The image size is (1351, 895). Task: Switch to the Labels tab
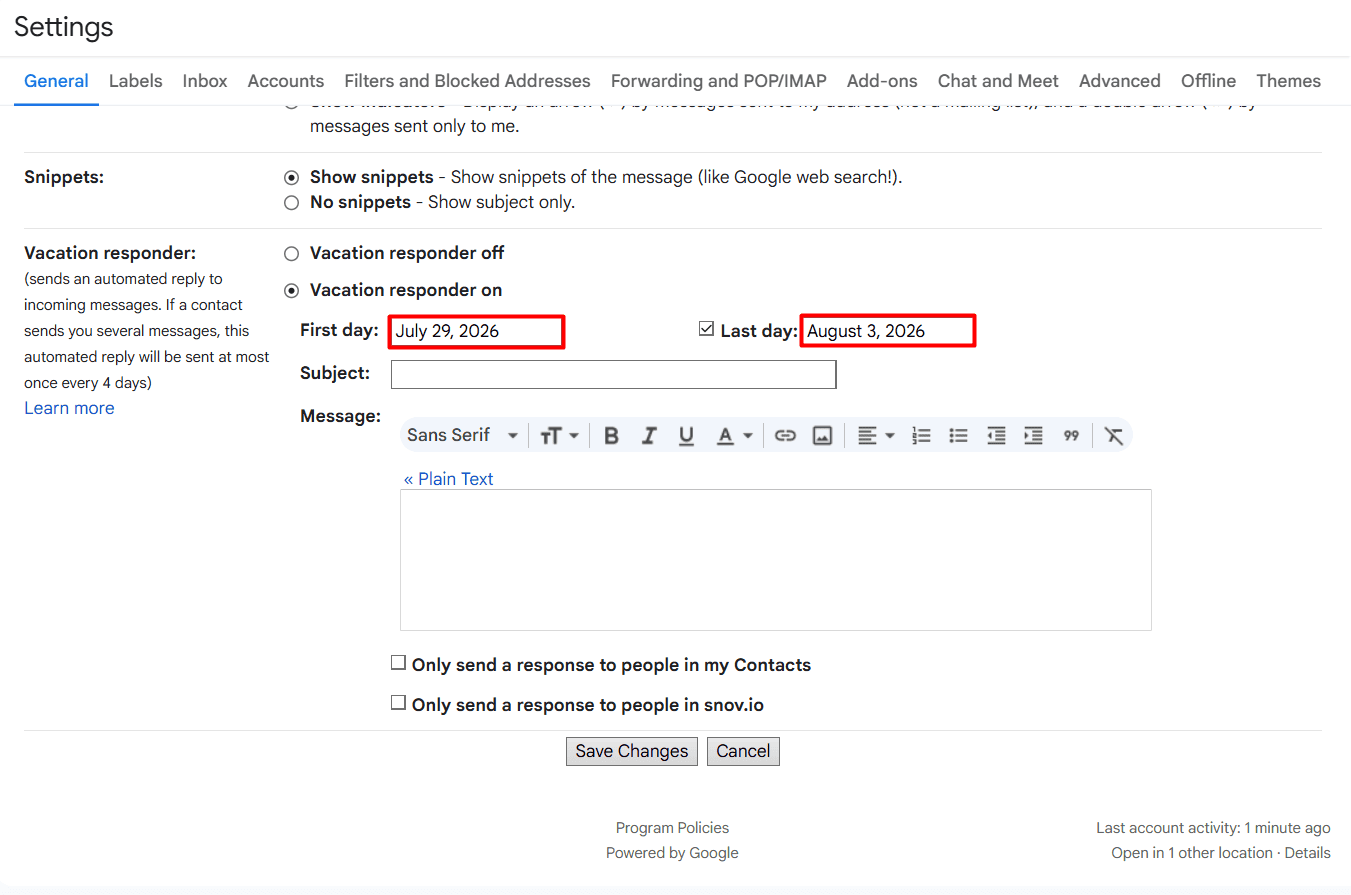coord(135,81)
